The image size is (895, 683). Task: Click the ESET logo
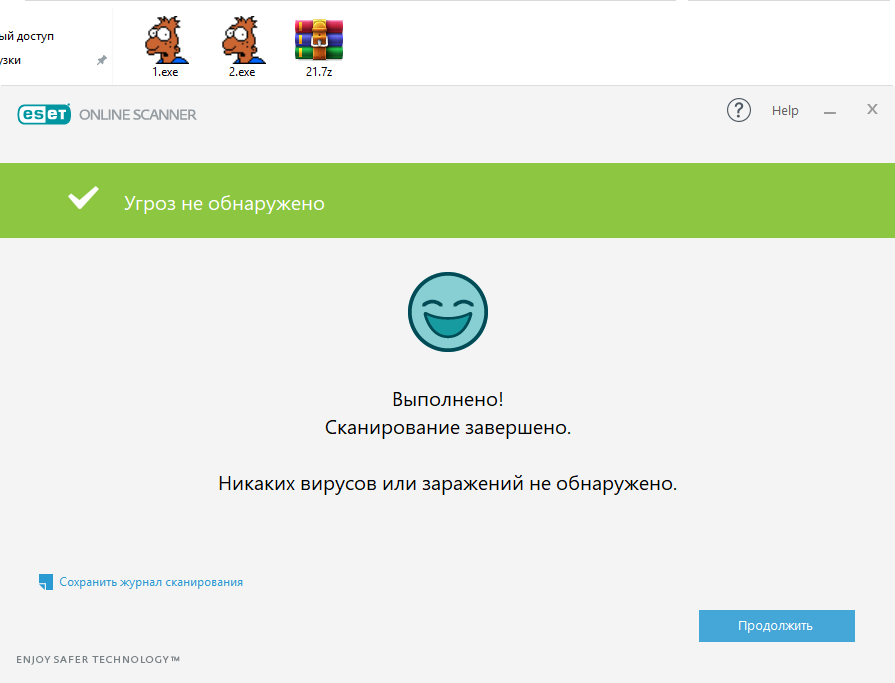coord(44,114)
